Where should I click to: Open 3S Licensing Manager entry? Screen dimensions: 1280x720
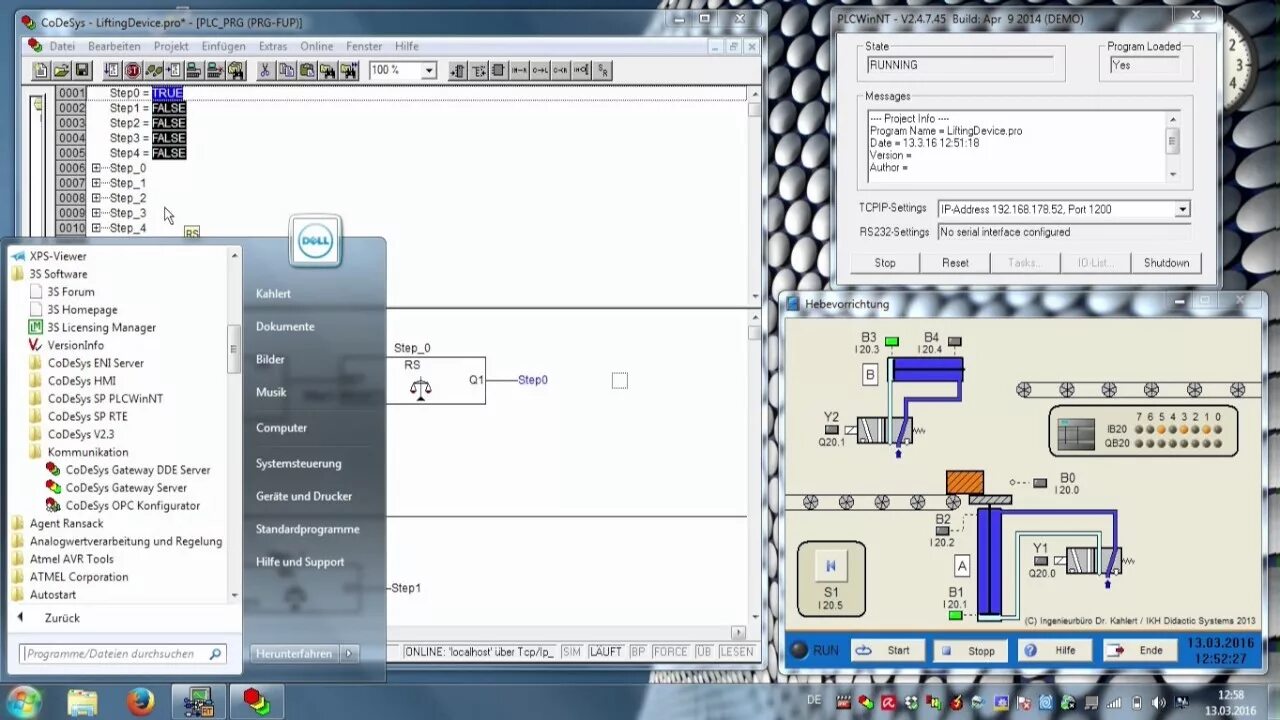click(x=101, y=327)
